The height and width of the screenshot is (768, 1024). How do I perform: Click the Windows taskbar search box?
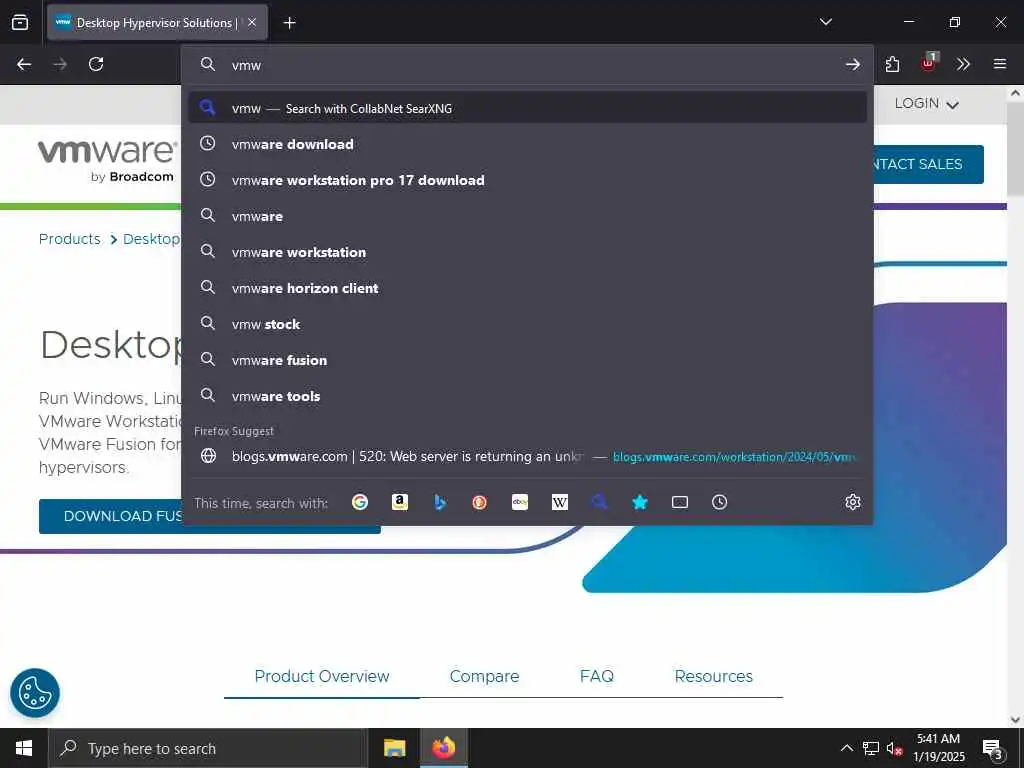pyautogui.click(x=207, y=748)
